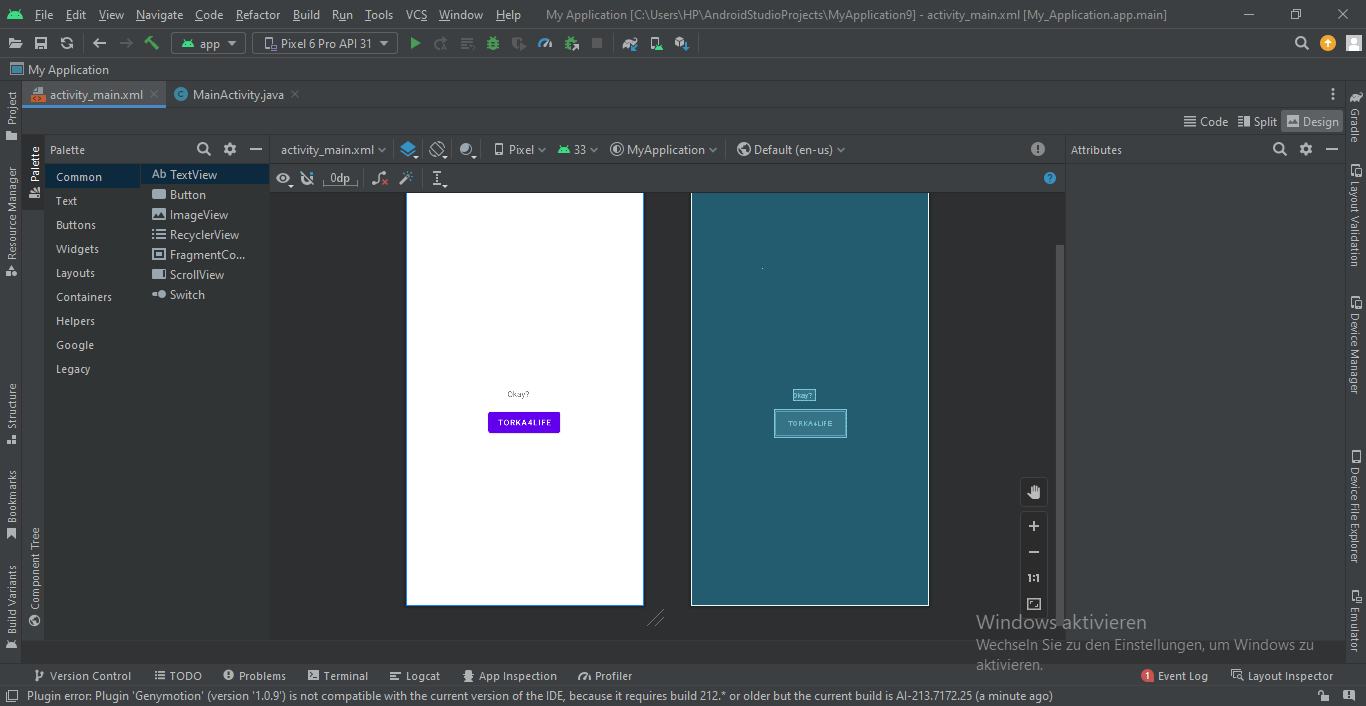The width and height of the screenshot is (1366, 706).
Task: Switch to the MainActivity.java tab
Action: point(238,94)
